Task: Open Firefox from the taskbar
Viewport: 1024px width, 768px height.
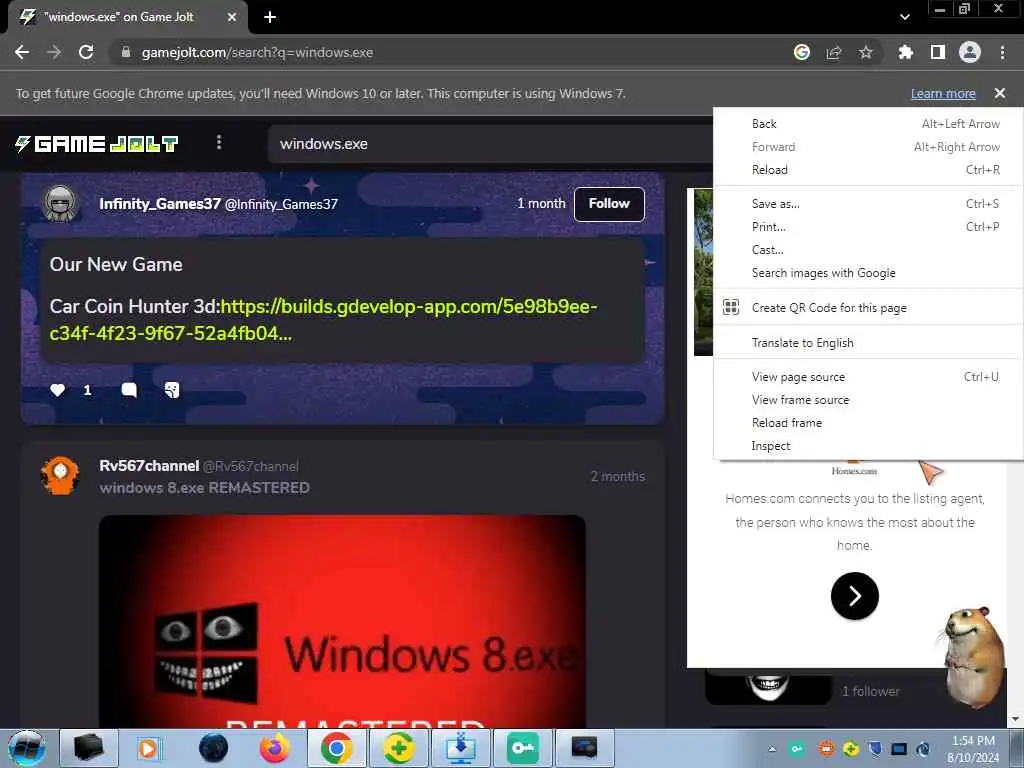Action: [x=275, y=748]
